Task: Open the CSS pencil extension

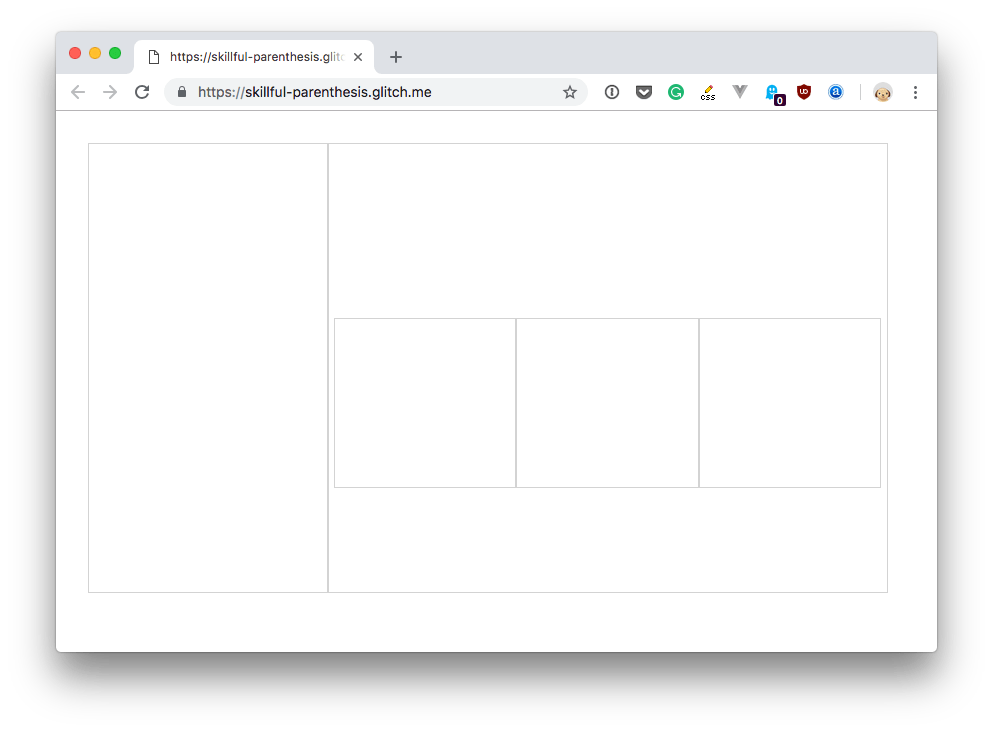Action: click(x=708, y=93)
